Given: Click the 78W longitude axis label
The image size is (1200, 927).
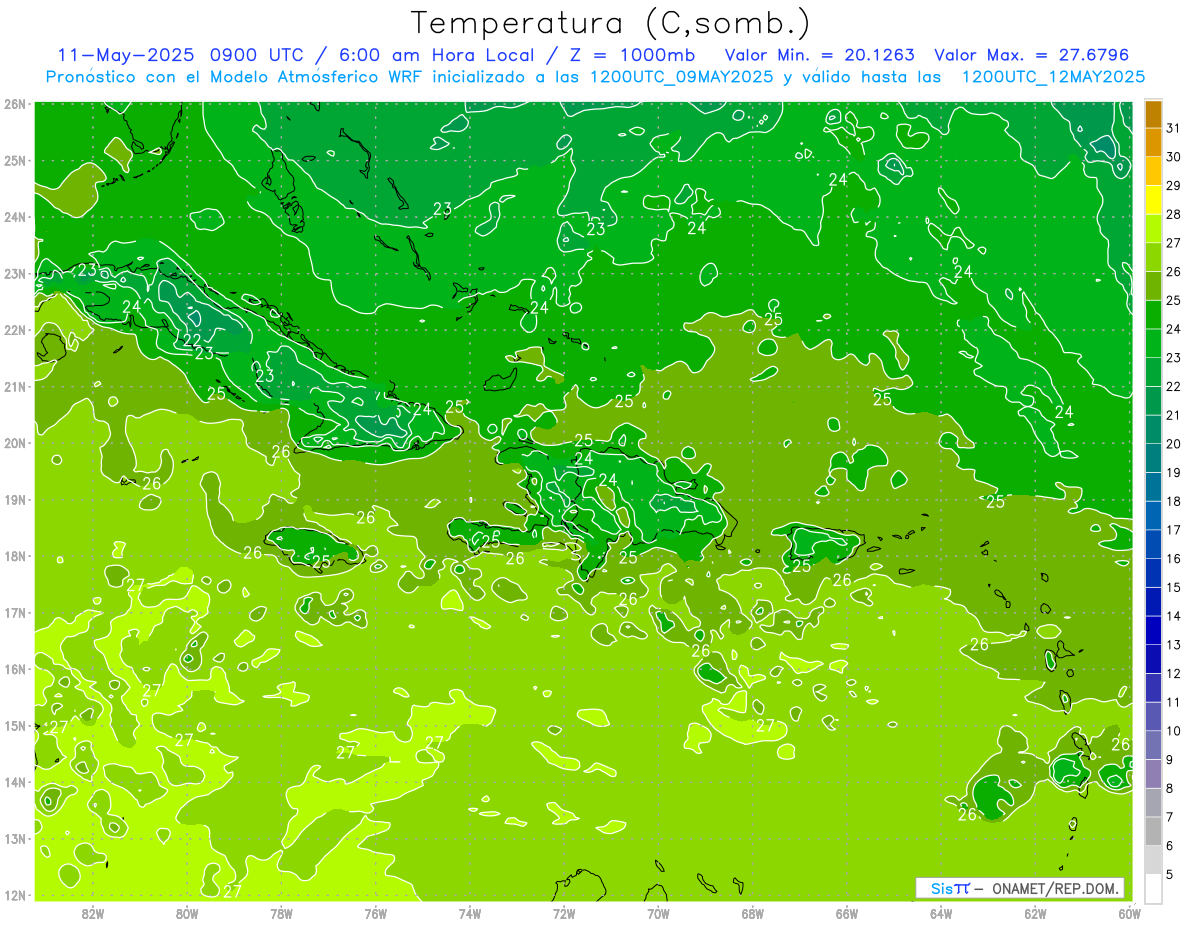Looking at the screenshot, I should (x=281, y=913).
